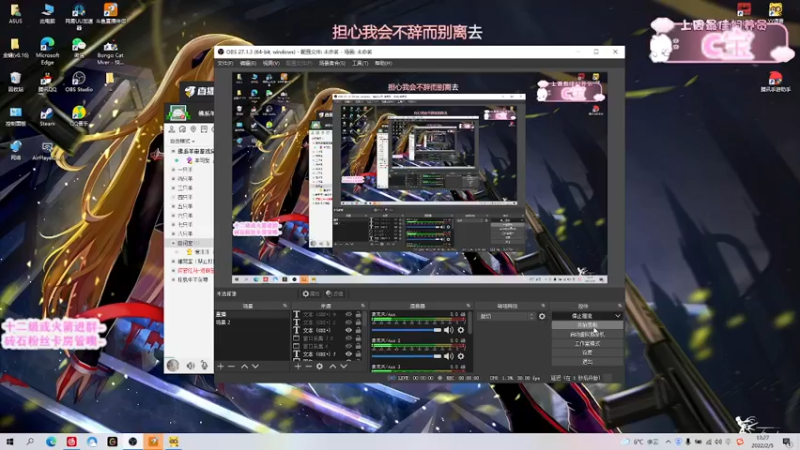Add a new source with the plus icon
The width and height of the screenshot is (800, 450).
(x=298, y=366)
